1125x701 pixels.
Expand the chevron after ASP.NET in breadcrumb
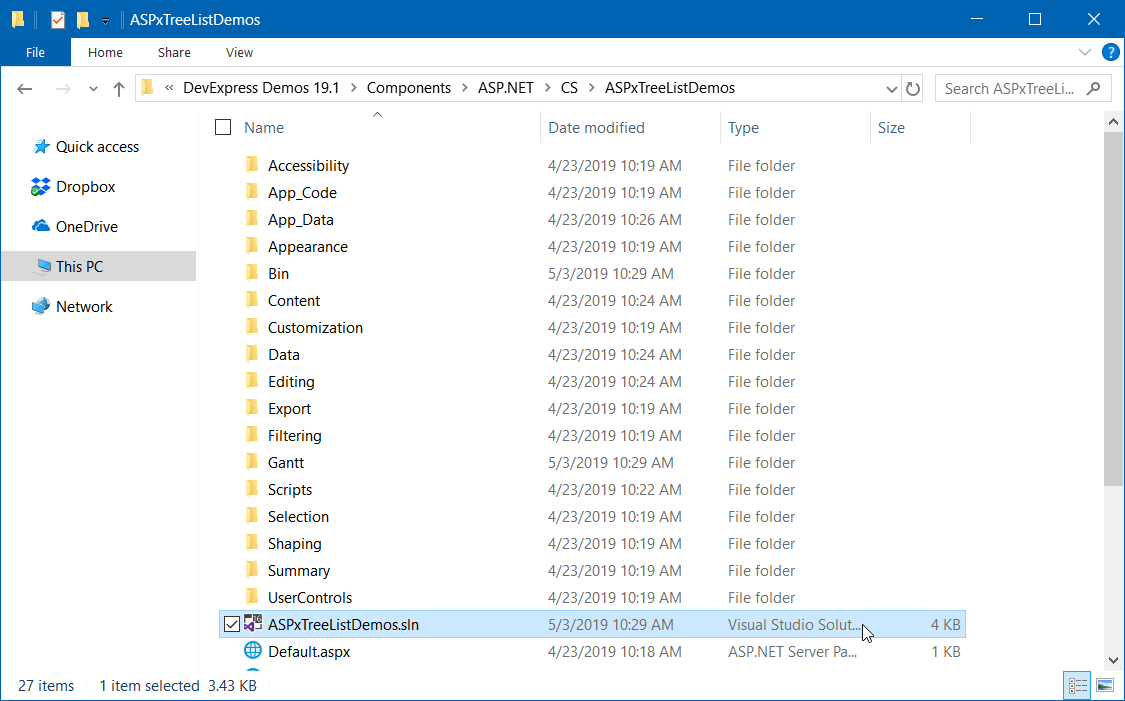547,88
